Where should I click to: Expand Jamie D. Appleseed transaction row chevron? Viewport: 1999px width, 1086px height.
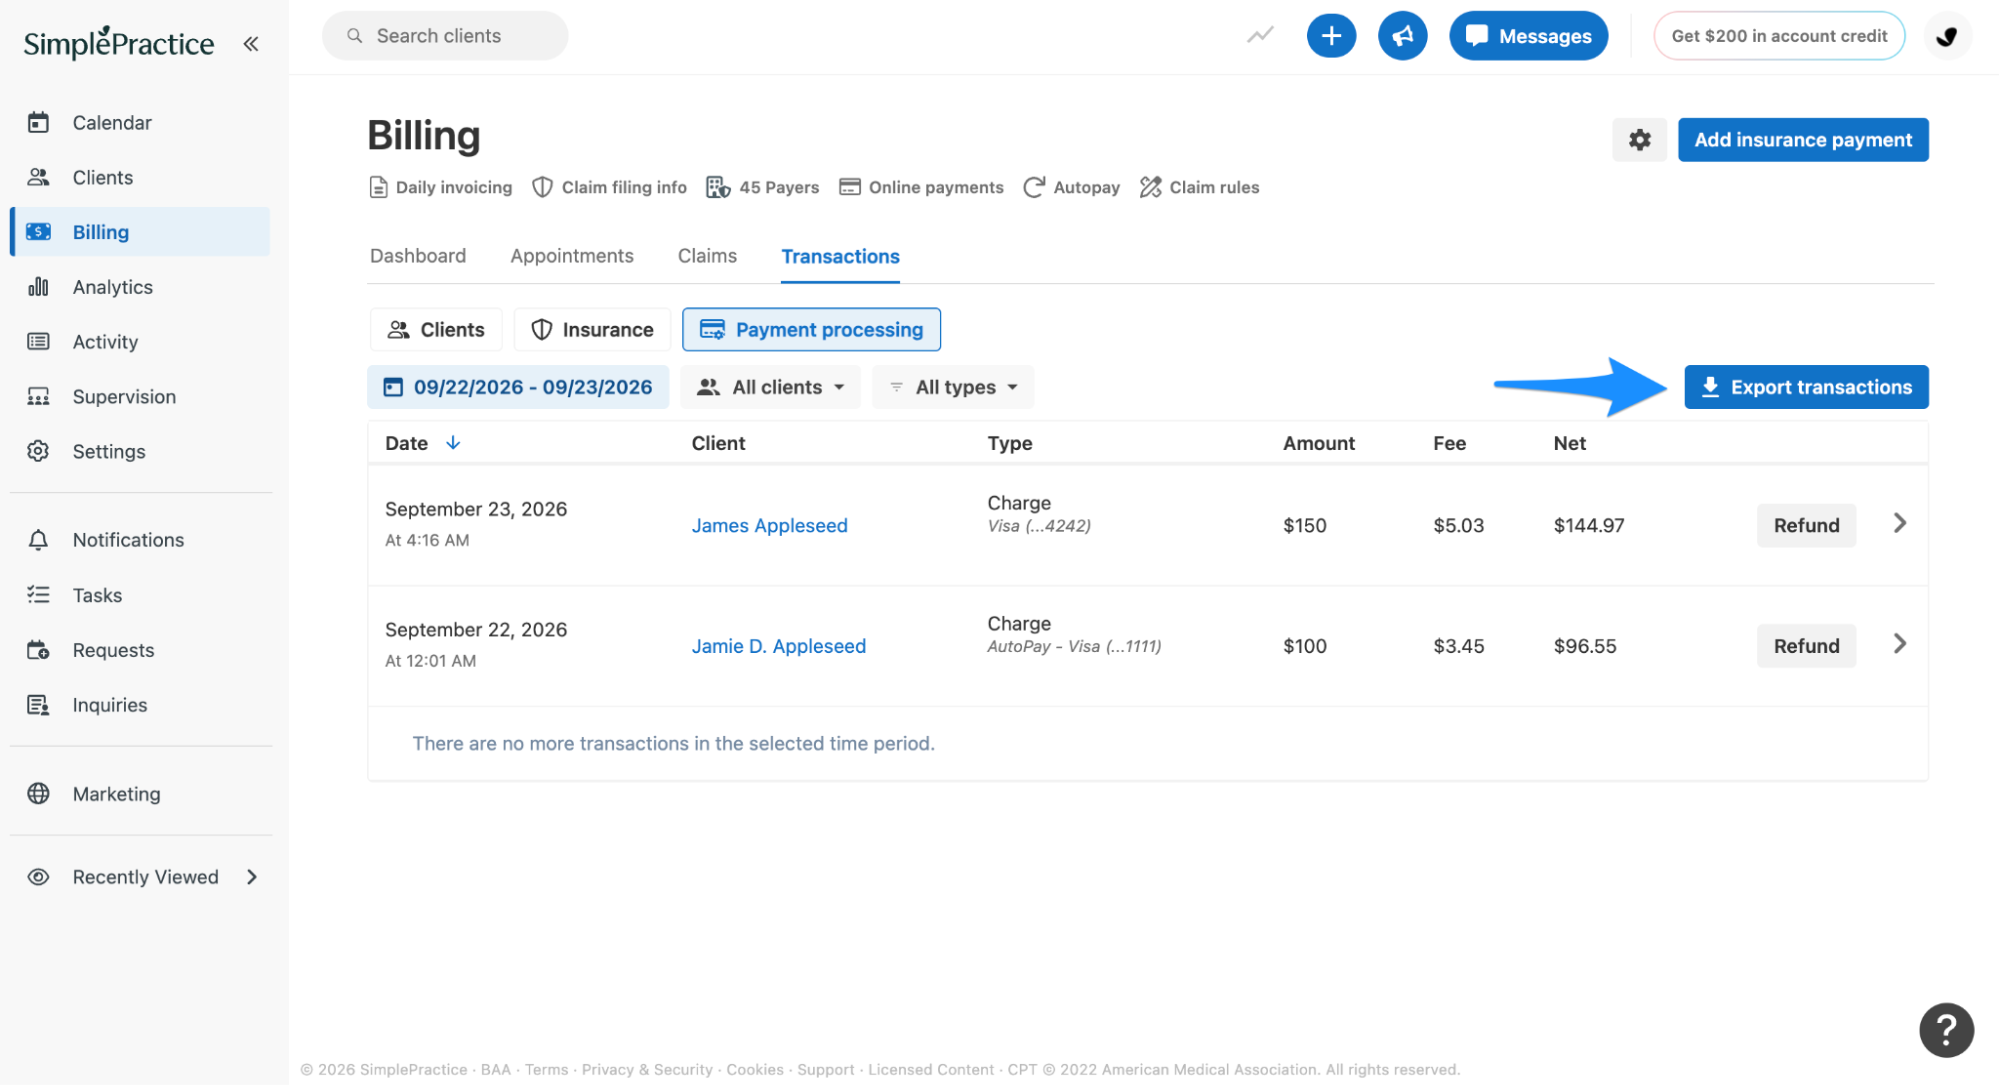point(1899,644)
